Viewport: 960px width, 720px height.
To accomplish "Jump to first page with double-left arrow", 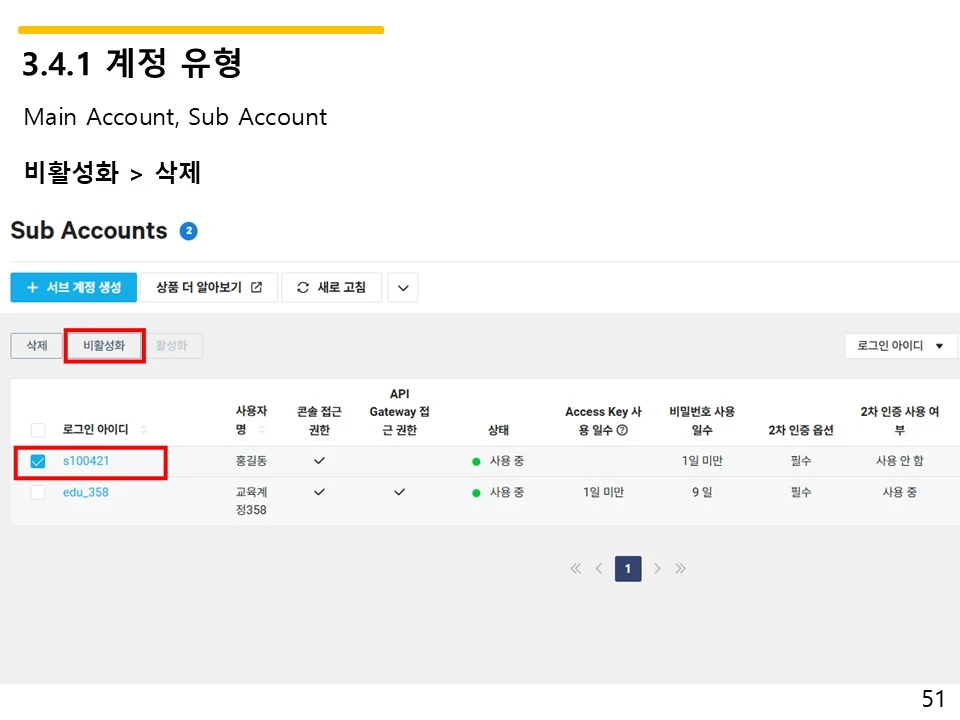I will [575, 568].
